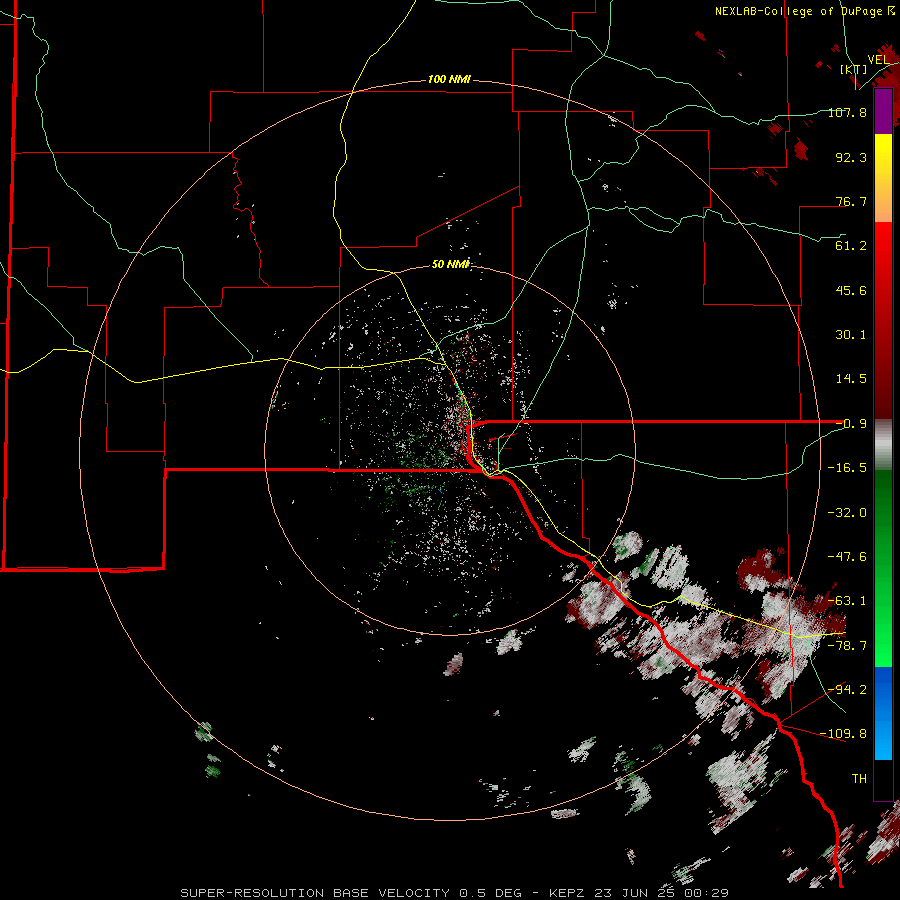Click the [KT] units label
Screen dimensions: 900x900
point(854,69)
